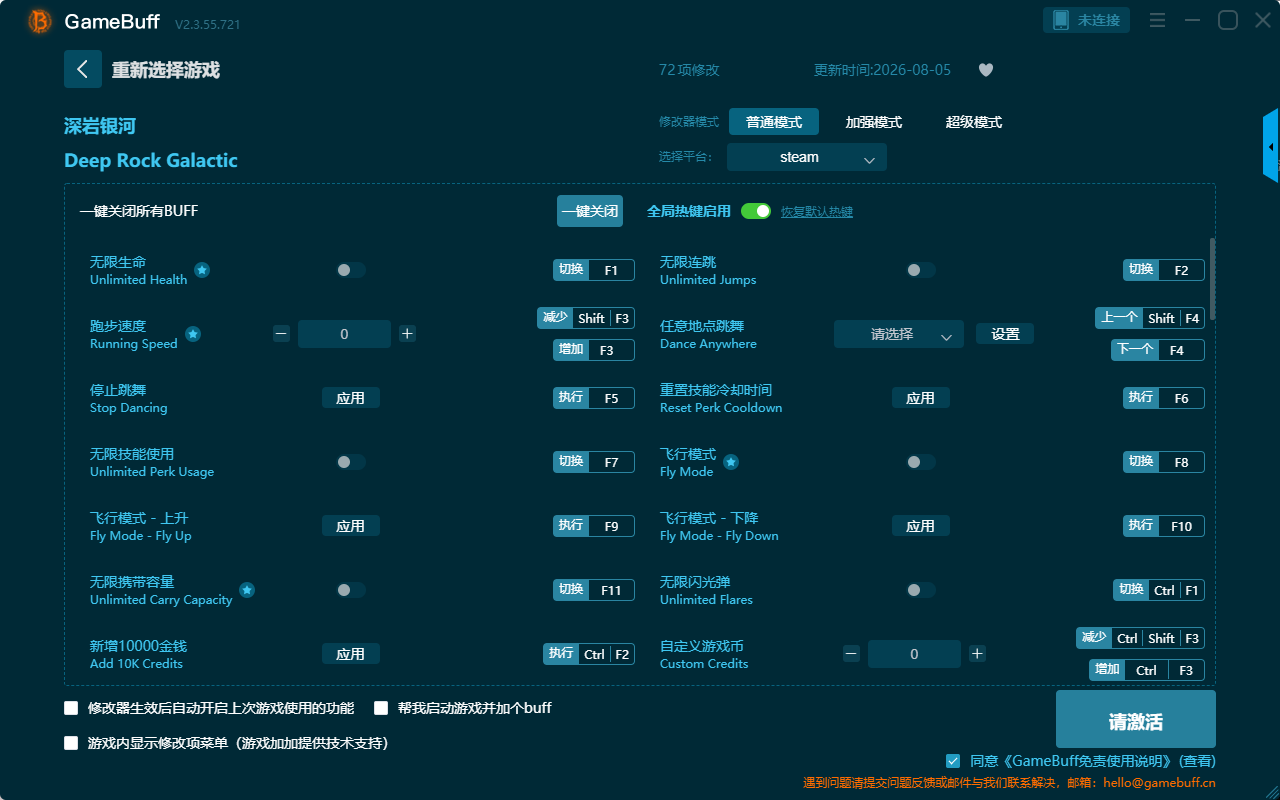Click the 一键关闭 button
The height and width of the screenshot is (800, 1280).
[x=590, y=211]
